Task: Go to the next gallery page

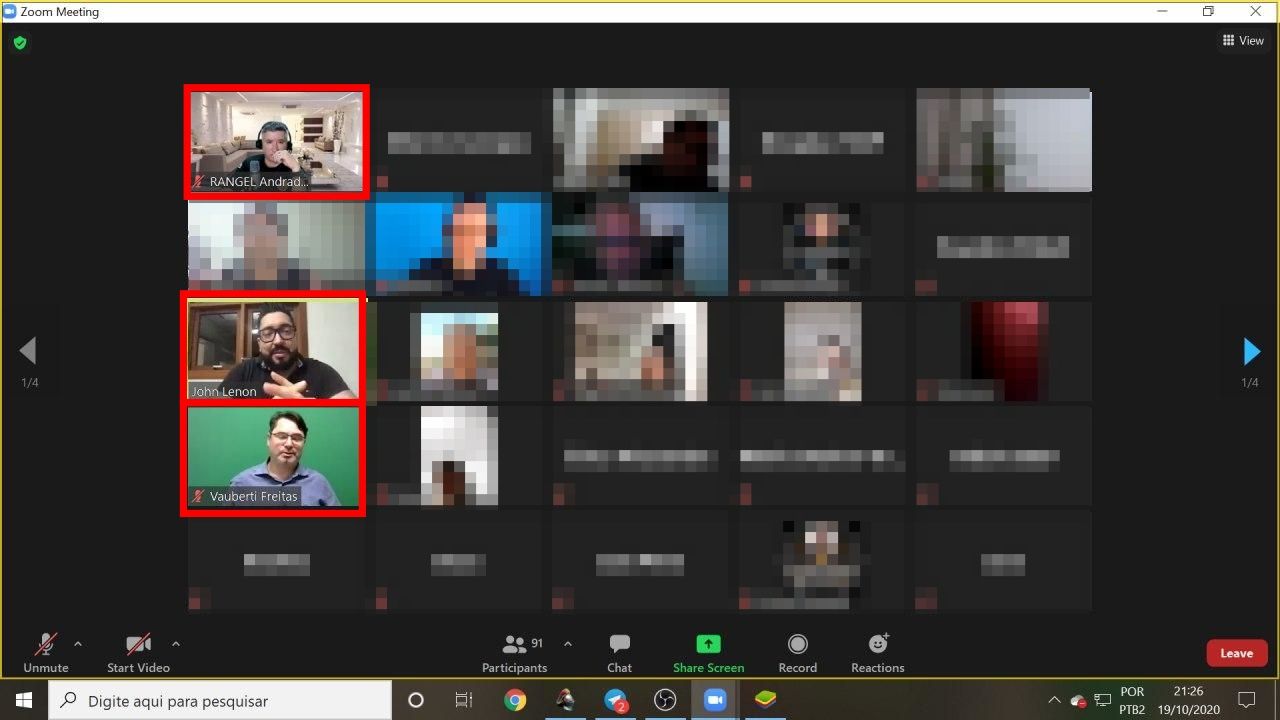Action: coord(1251,351)
